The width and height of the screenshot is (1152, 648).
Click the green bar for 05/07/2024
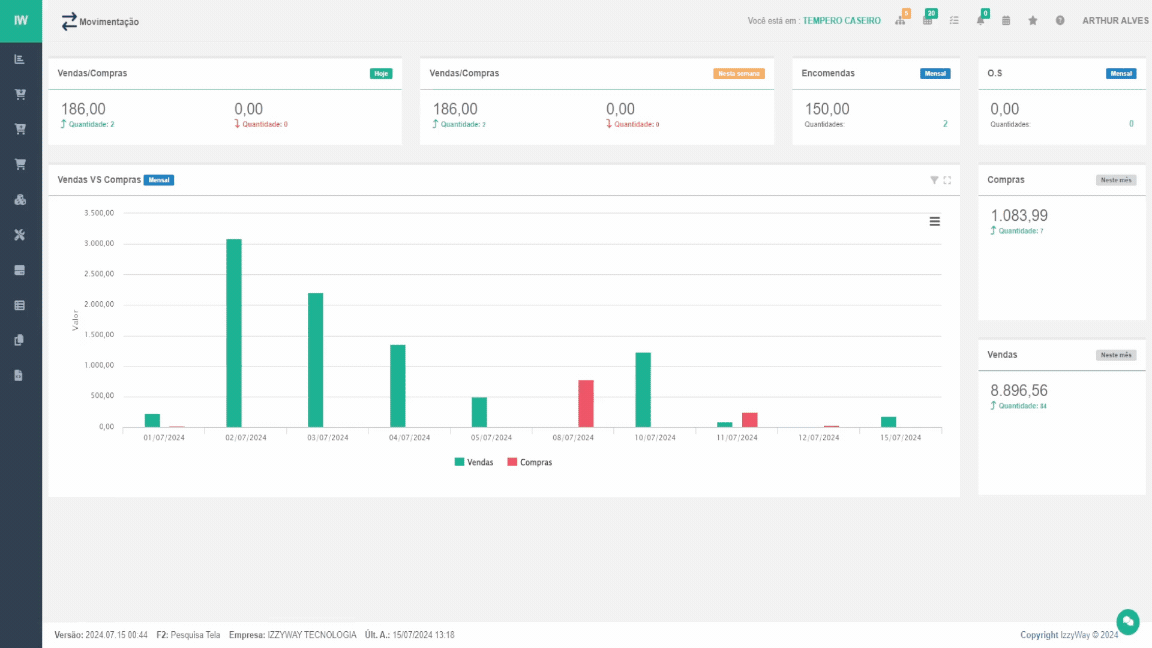point(479,412)
